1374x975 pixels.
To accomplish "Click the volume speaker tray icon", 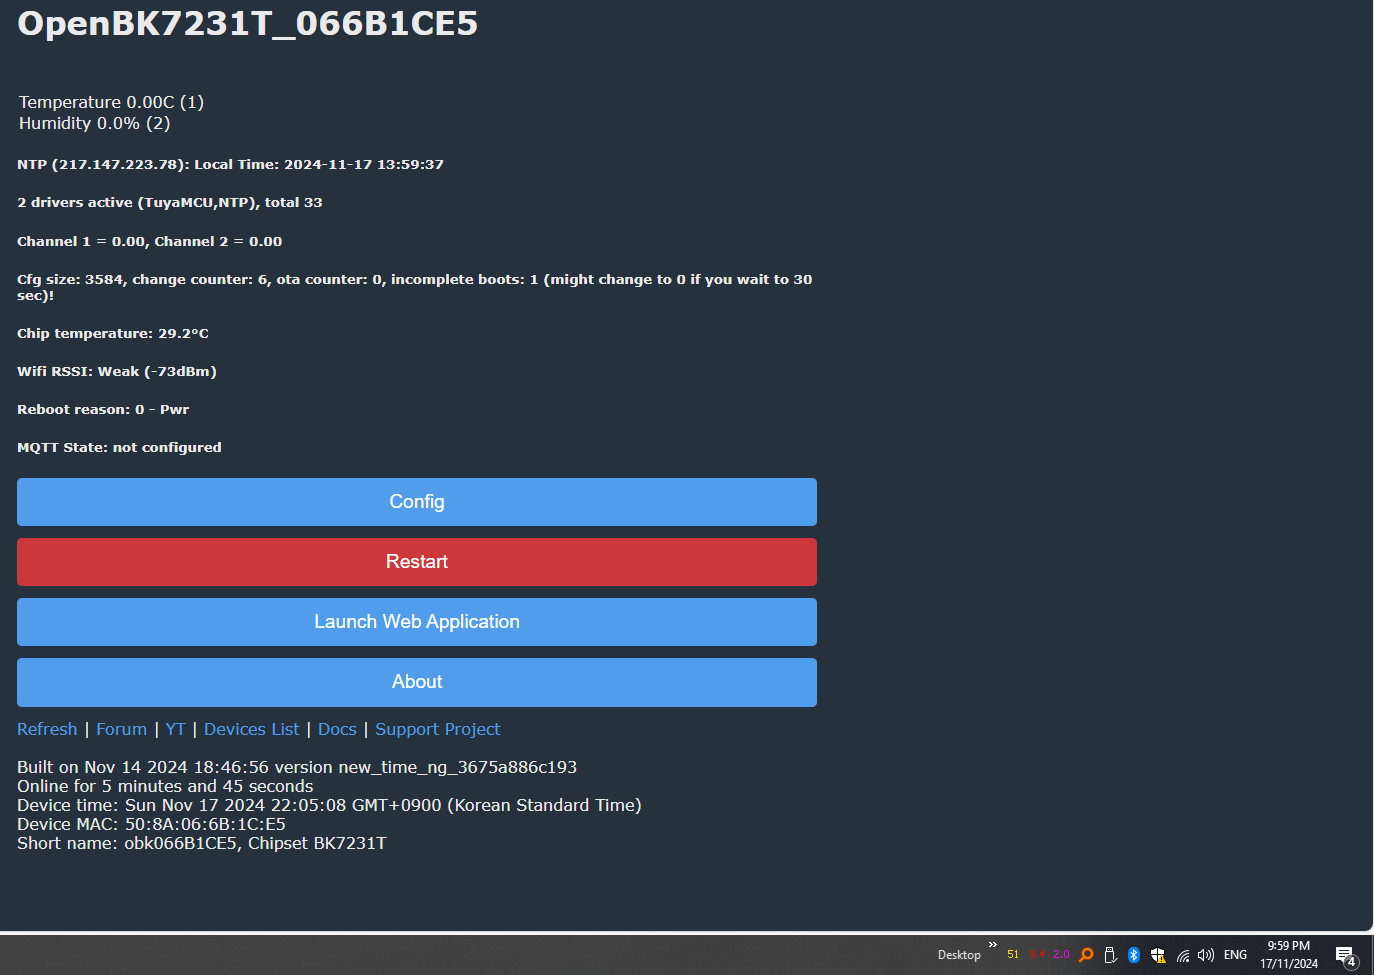I will tap(1206, 955).
